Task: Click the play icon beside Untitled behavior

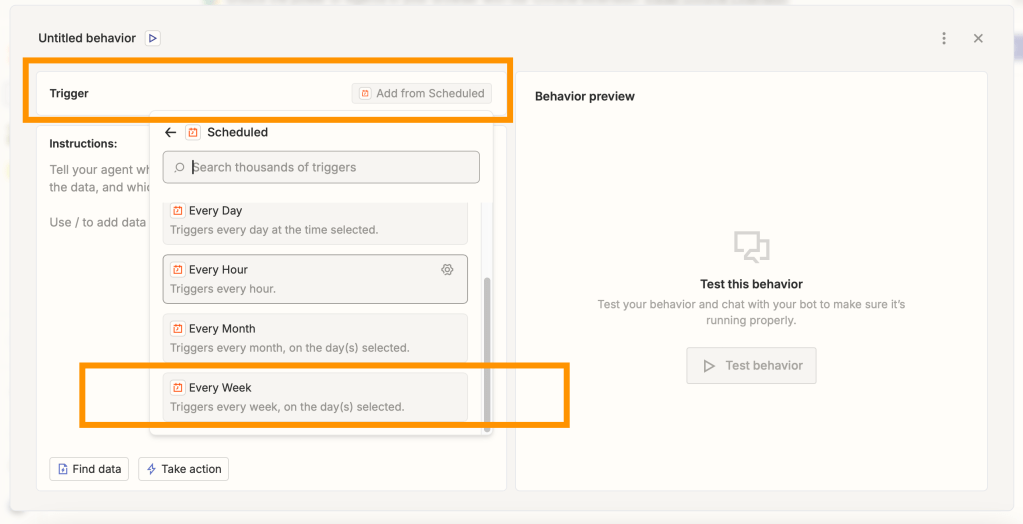Action: pyautogui.click(x=152, y=38)
